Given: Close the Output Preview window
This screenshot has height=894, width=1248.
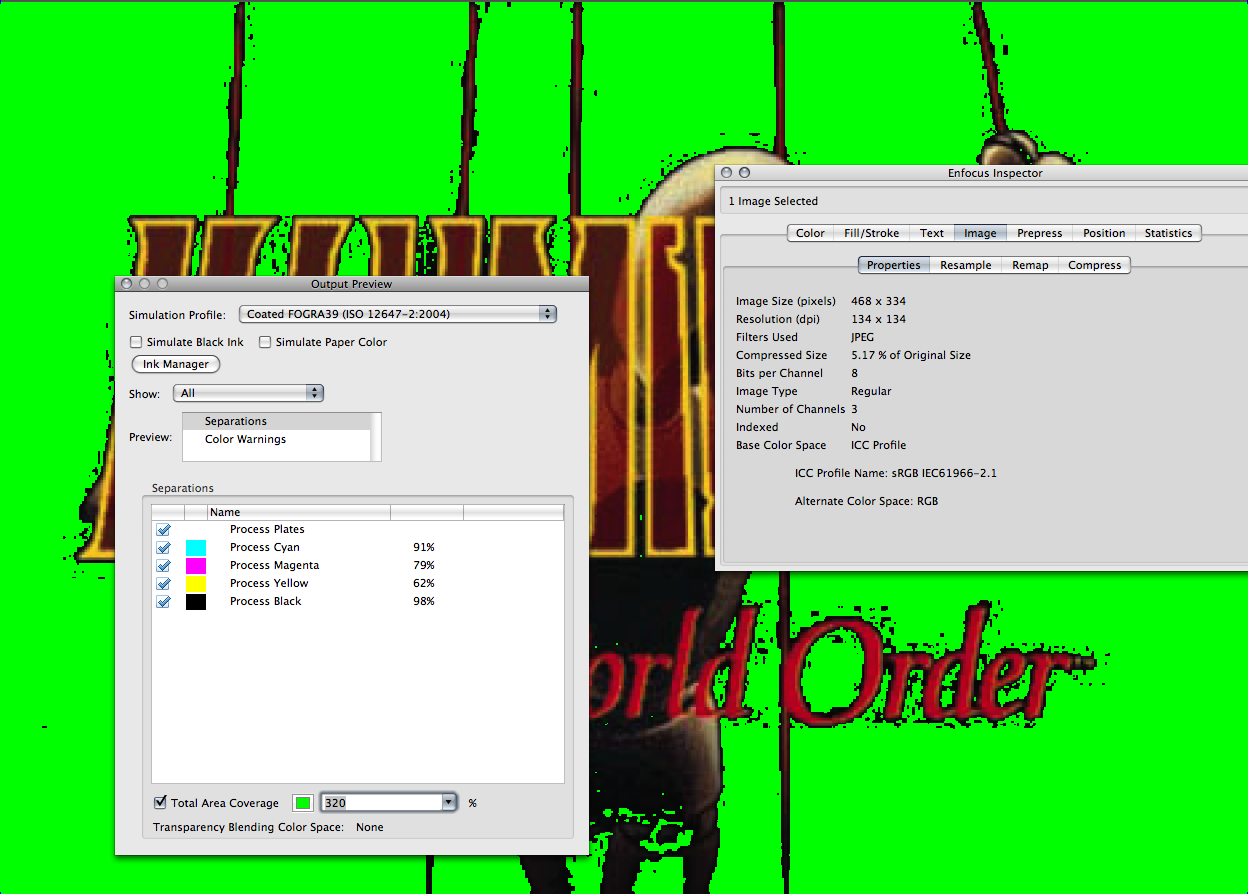Looking at the screenshot, I should point(128,284).
